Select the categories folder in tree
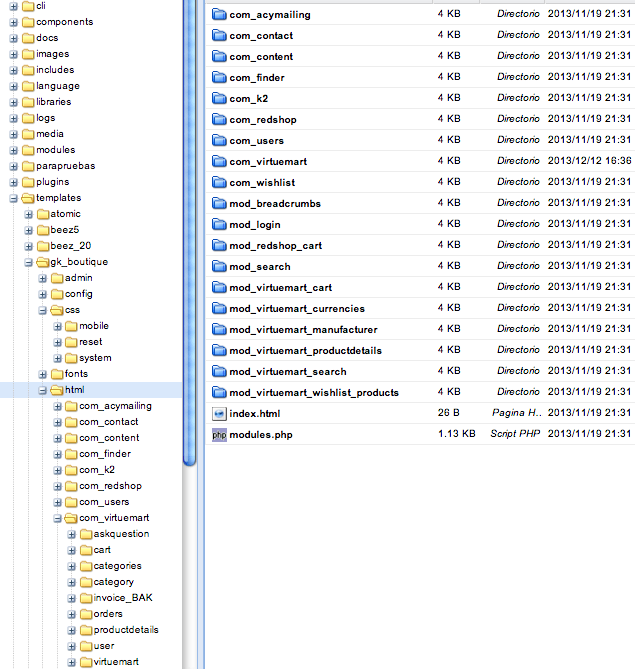This screenshot has height=669, width=635. 117,566
